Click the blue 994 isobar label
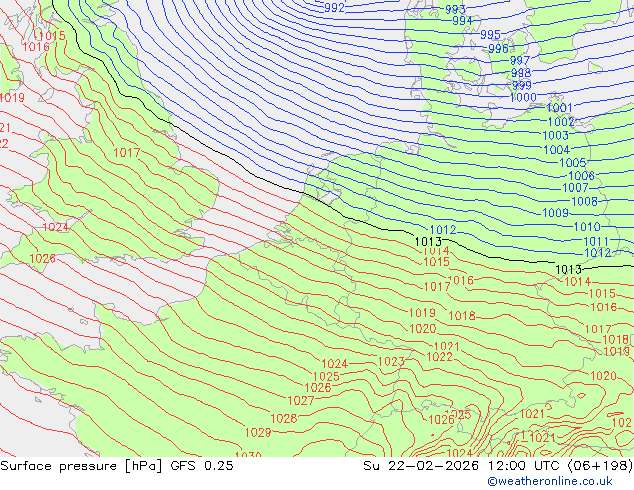 [462, 21]
